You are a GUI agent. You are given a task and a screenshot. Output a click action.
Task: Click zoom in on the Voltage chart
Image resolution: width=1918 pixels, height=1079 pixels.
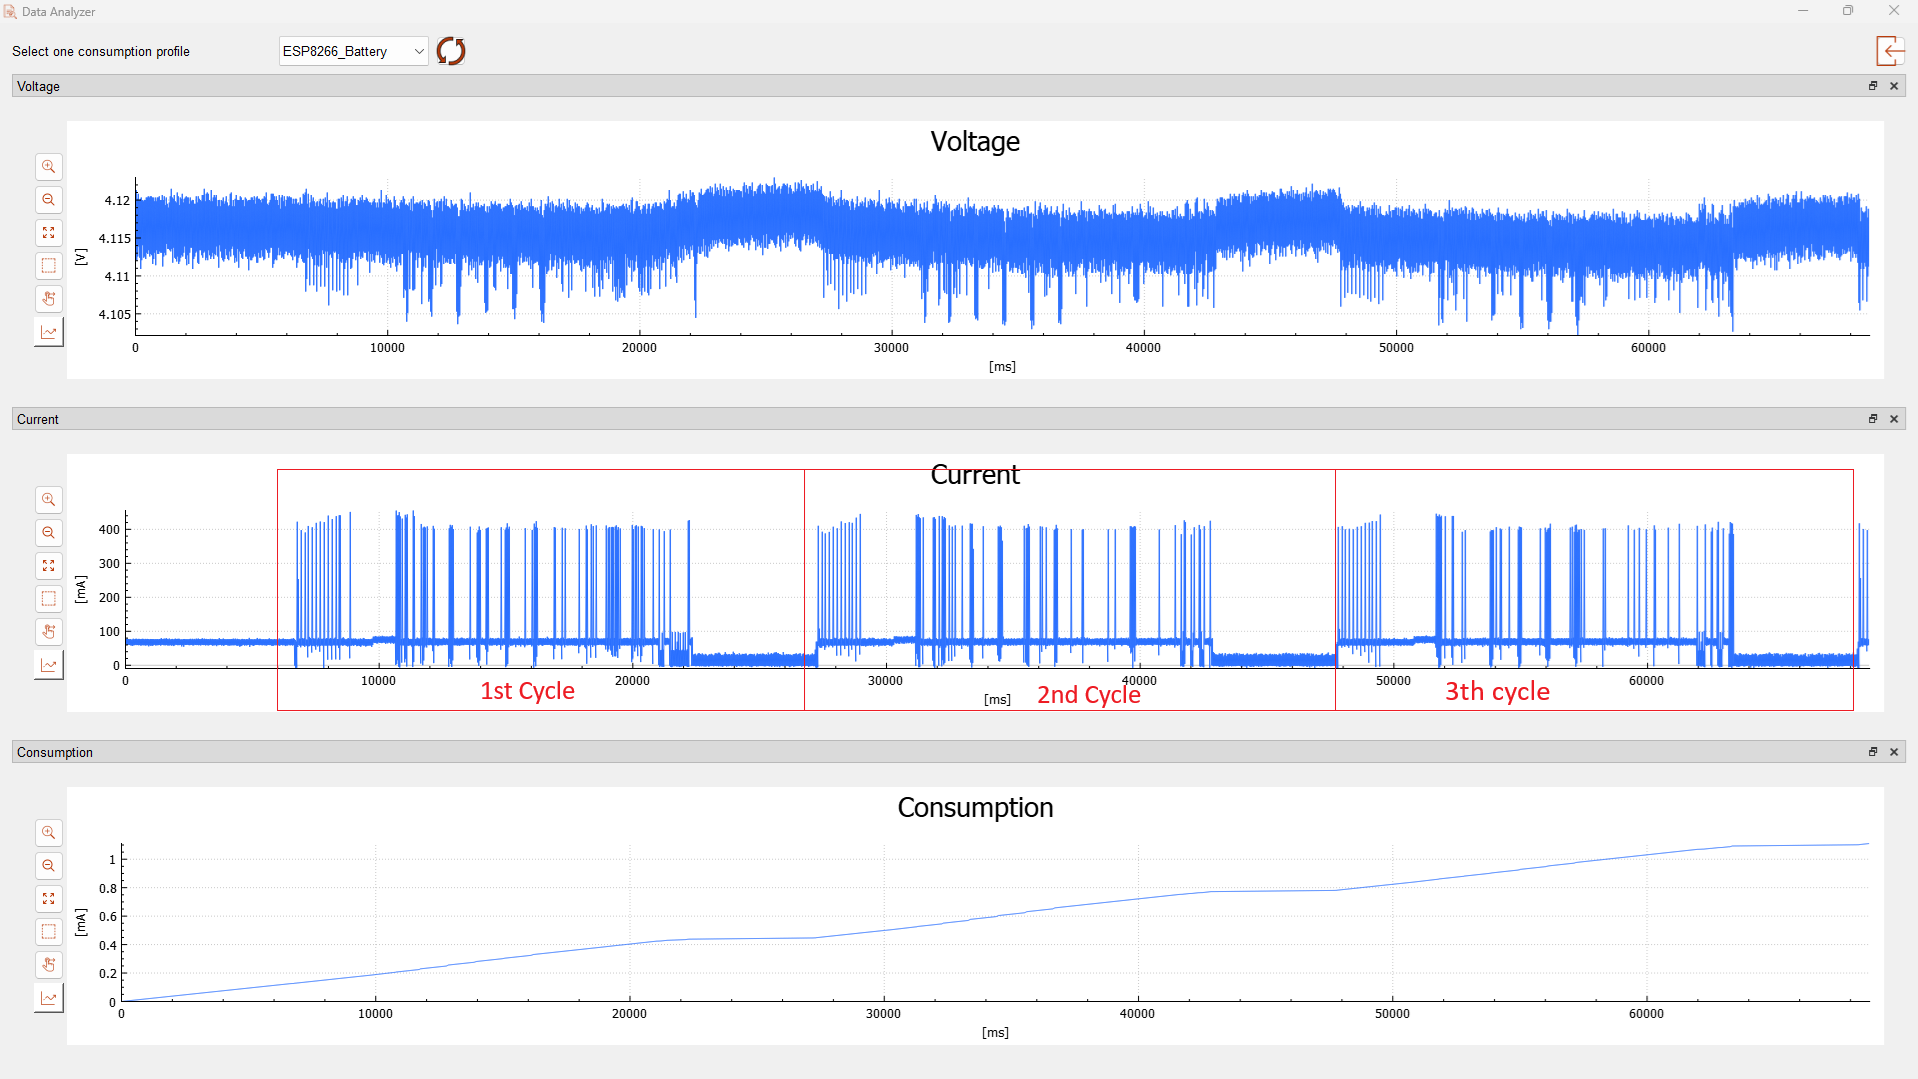(x=48, y=167)
